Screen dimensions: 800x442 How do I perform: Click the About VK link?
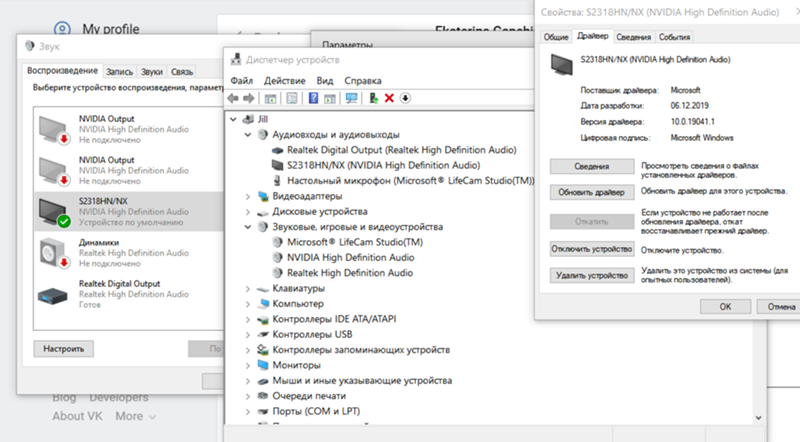tap(77, 416)
